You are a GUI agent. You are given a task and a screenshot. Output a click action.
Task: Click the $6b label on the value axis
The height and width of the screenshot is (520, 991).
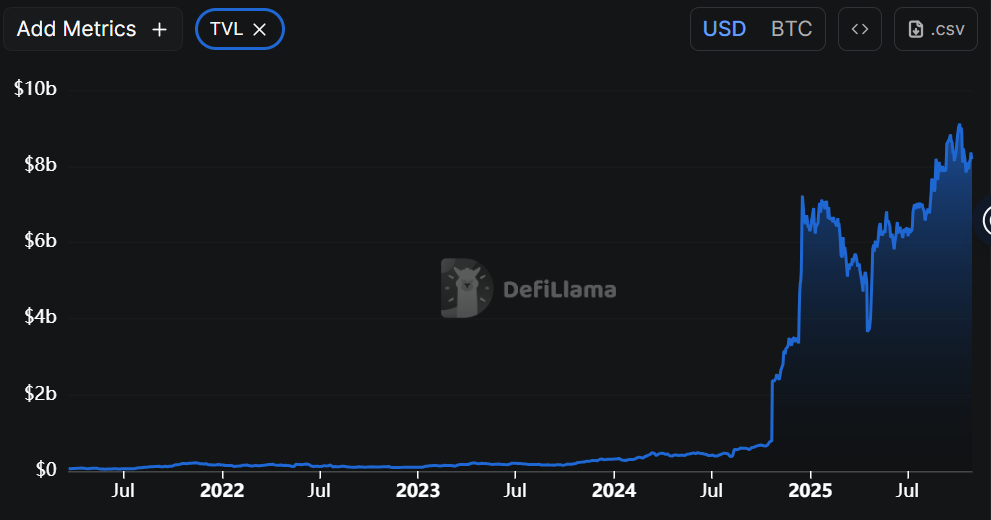pyautogui.click(x=39, y=241)
